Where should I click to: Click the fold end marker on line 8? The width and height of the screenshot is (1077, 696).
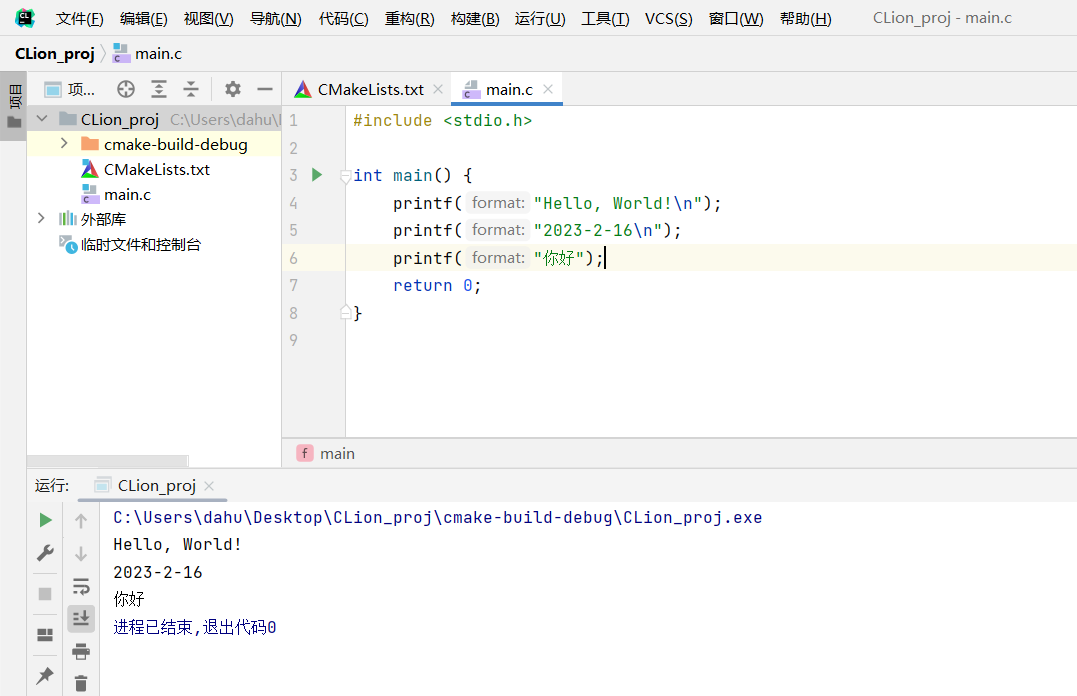[x=346, y=313]
